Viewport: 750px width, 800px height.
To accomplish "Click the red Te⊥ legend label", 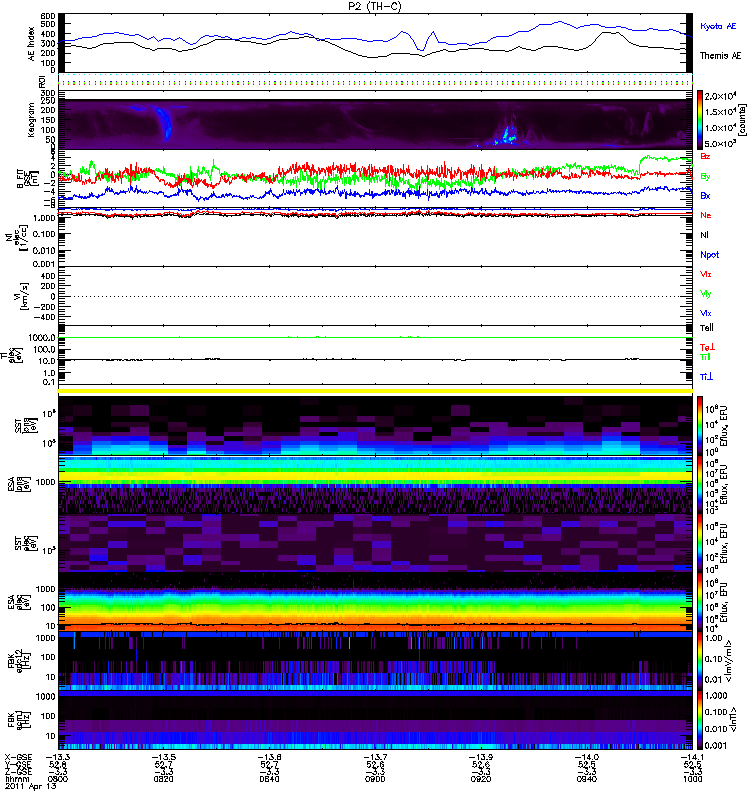I will tap(707, 347).
